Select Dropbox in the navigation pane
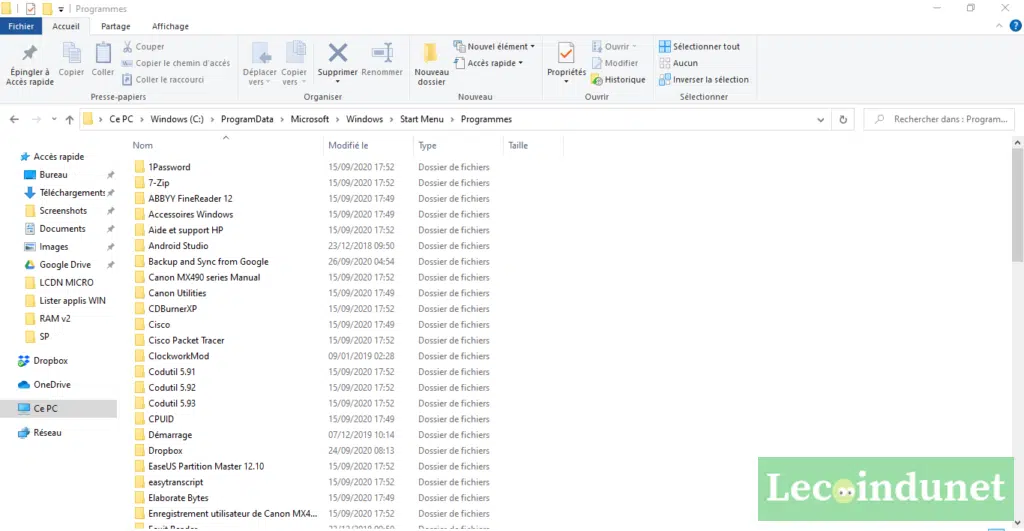1024x531 pixels. (x=50, y=361)
